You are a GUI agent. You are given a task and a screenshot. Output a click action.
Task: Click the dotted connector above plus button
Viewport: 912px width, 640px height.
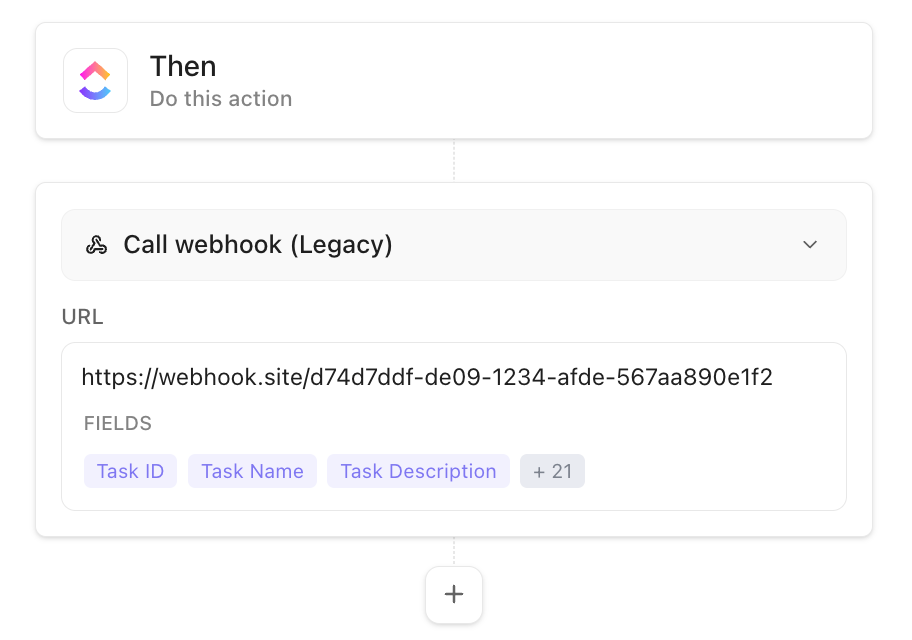[454, 551]
